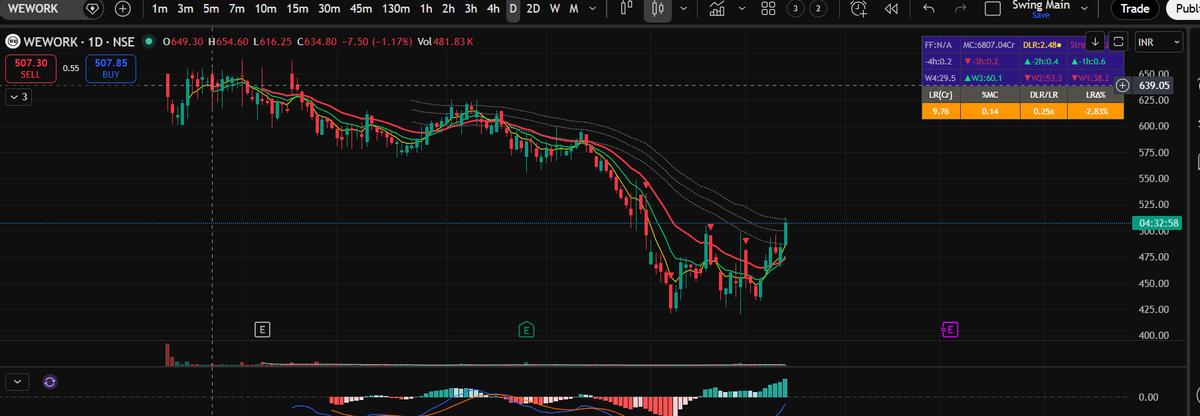
Task: Redo the last chart action
Action: (962, 9)
